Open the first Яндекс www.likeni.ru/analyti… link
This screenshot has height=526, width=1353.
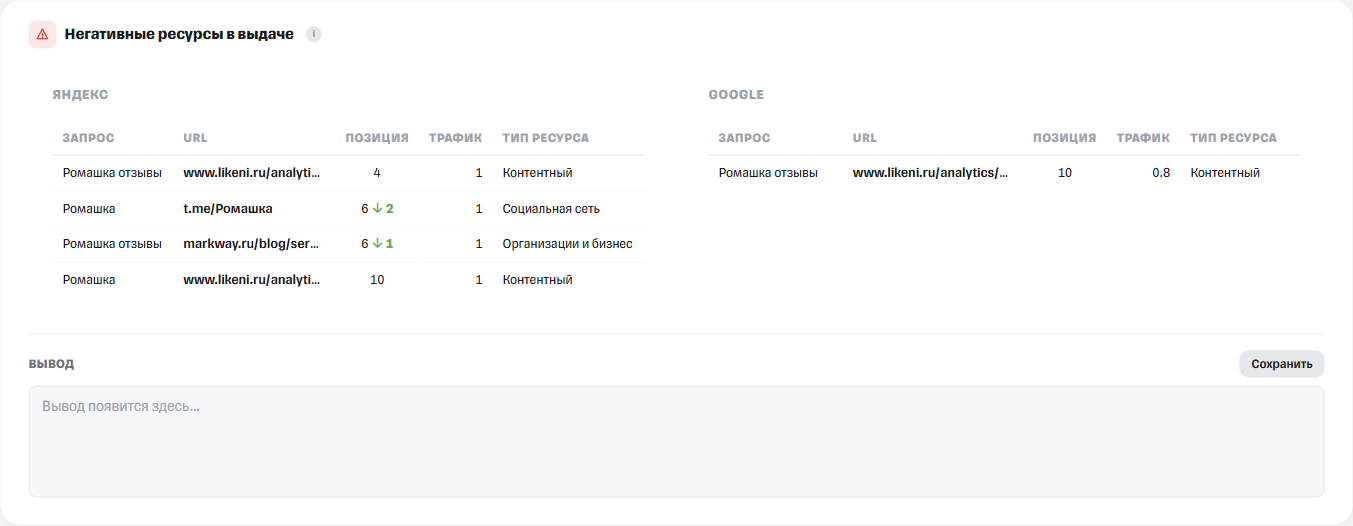tap(252, 173)
